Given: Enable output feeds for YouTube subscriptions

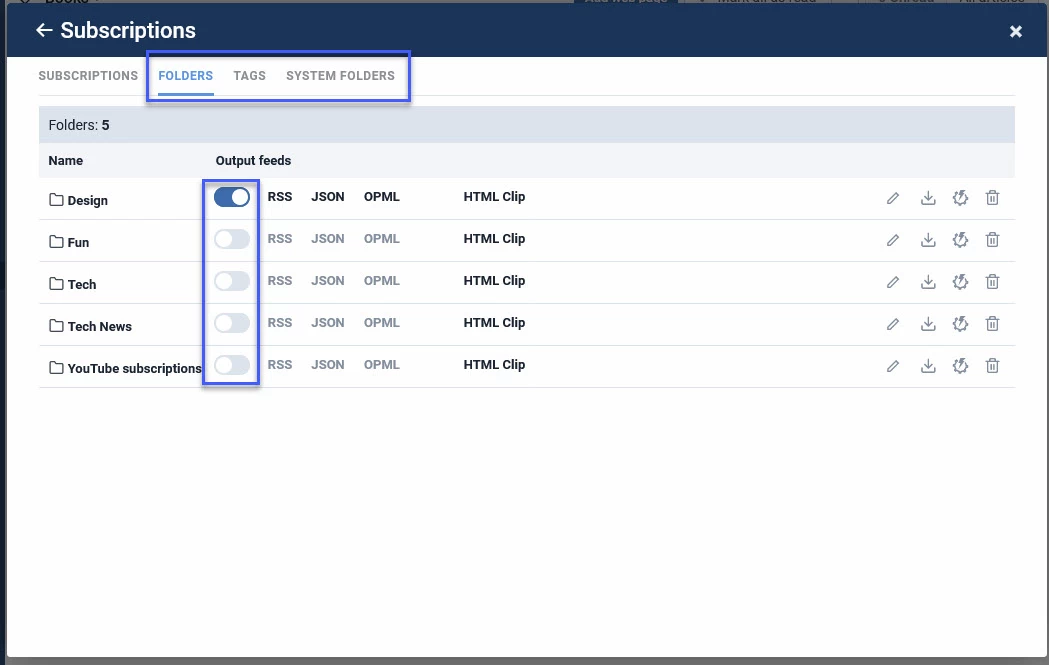Looking at the screenshot, I should (x=231, y=365).
